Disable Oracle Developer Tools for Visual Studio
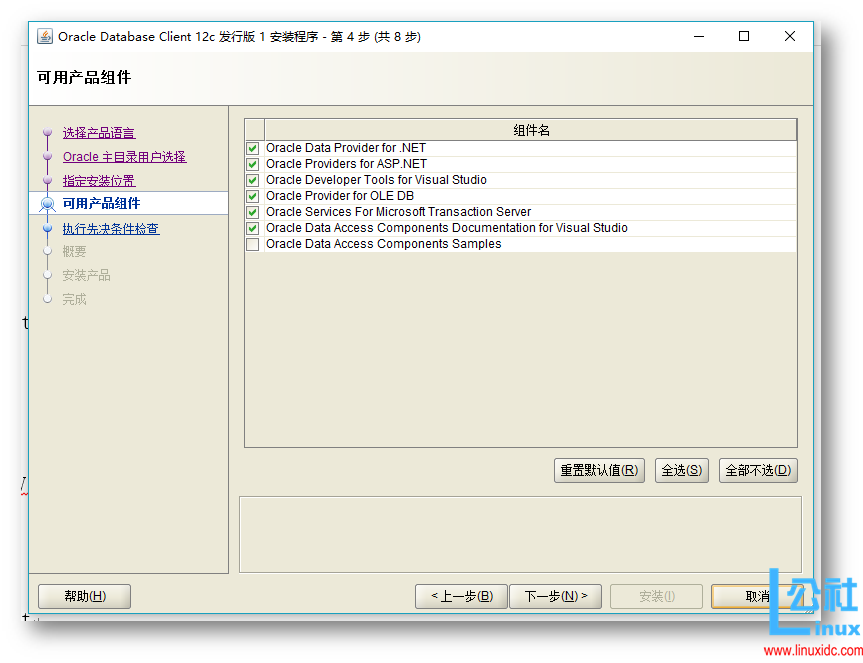Screen dimensions: 863x663 [x=252, y=179]
